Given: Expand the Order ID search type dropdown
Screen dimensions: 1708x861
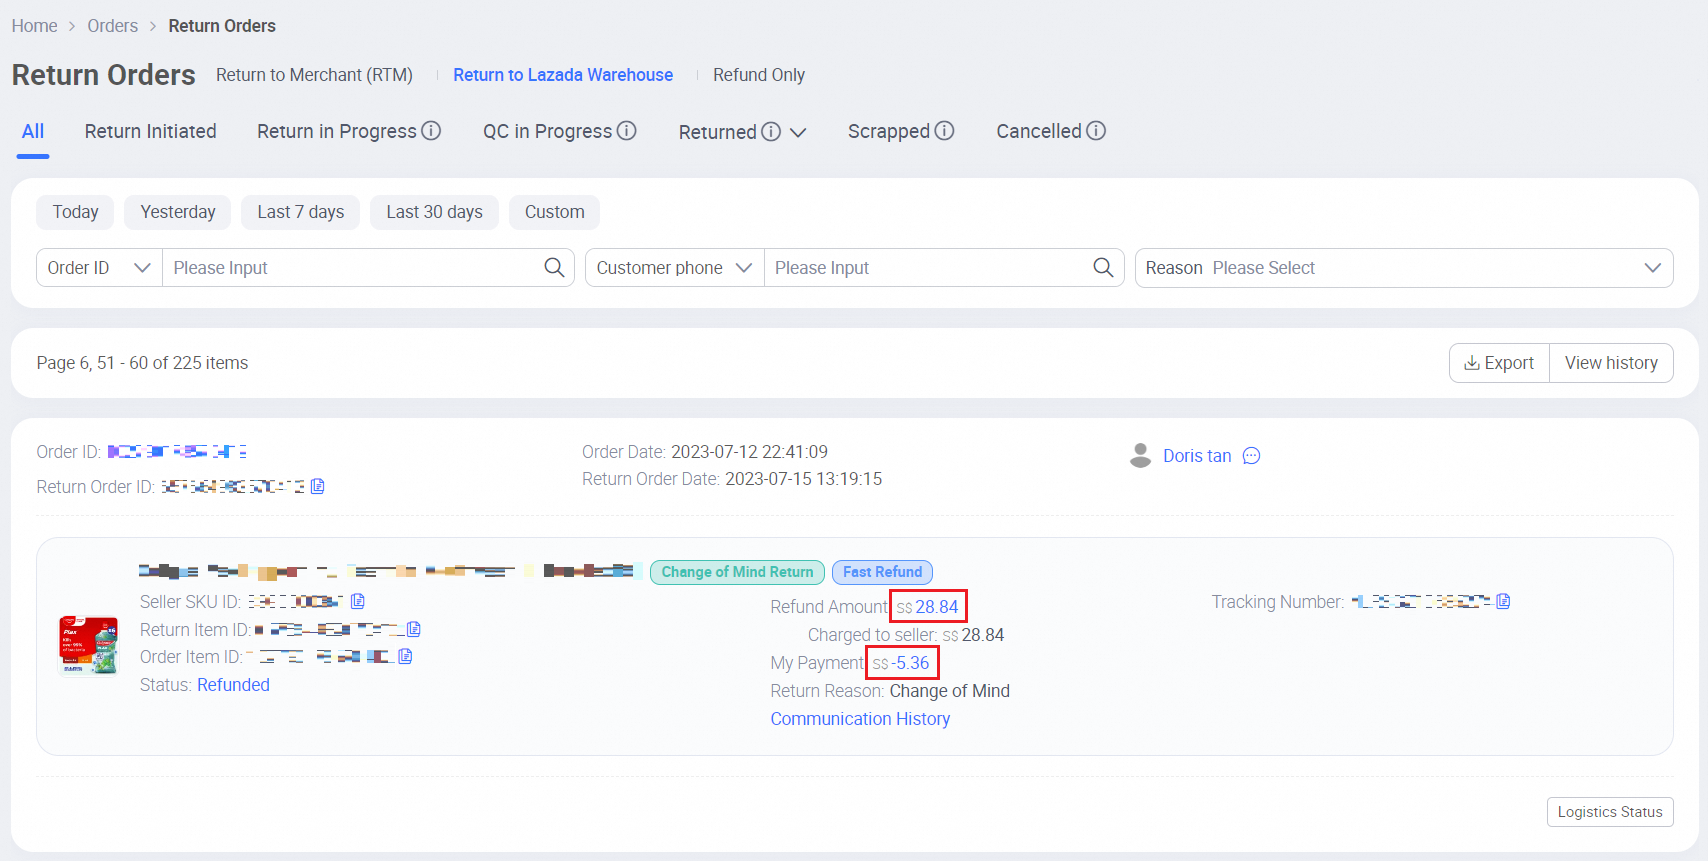Looking at the screenshot, I should point(99,268).
